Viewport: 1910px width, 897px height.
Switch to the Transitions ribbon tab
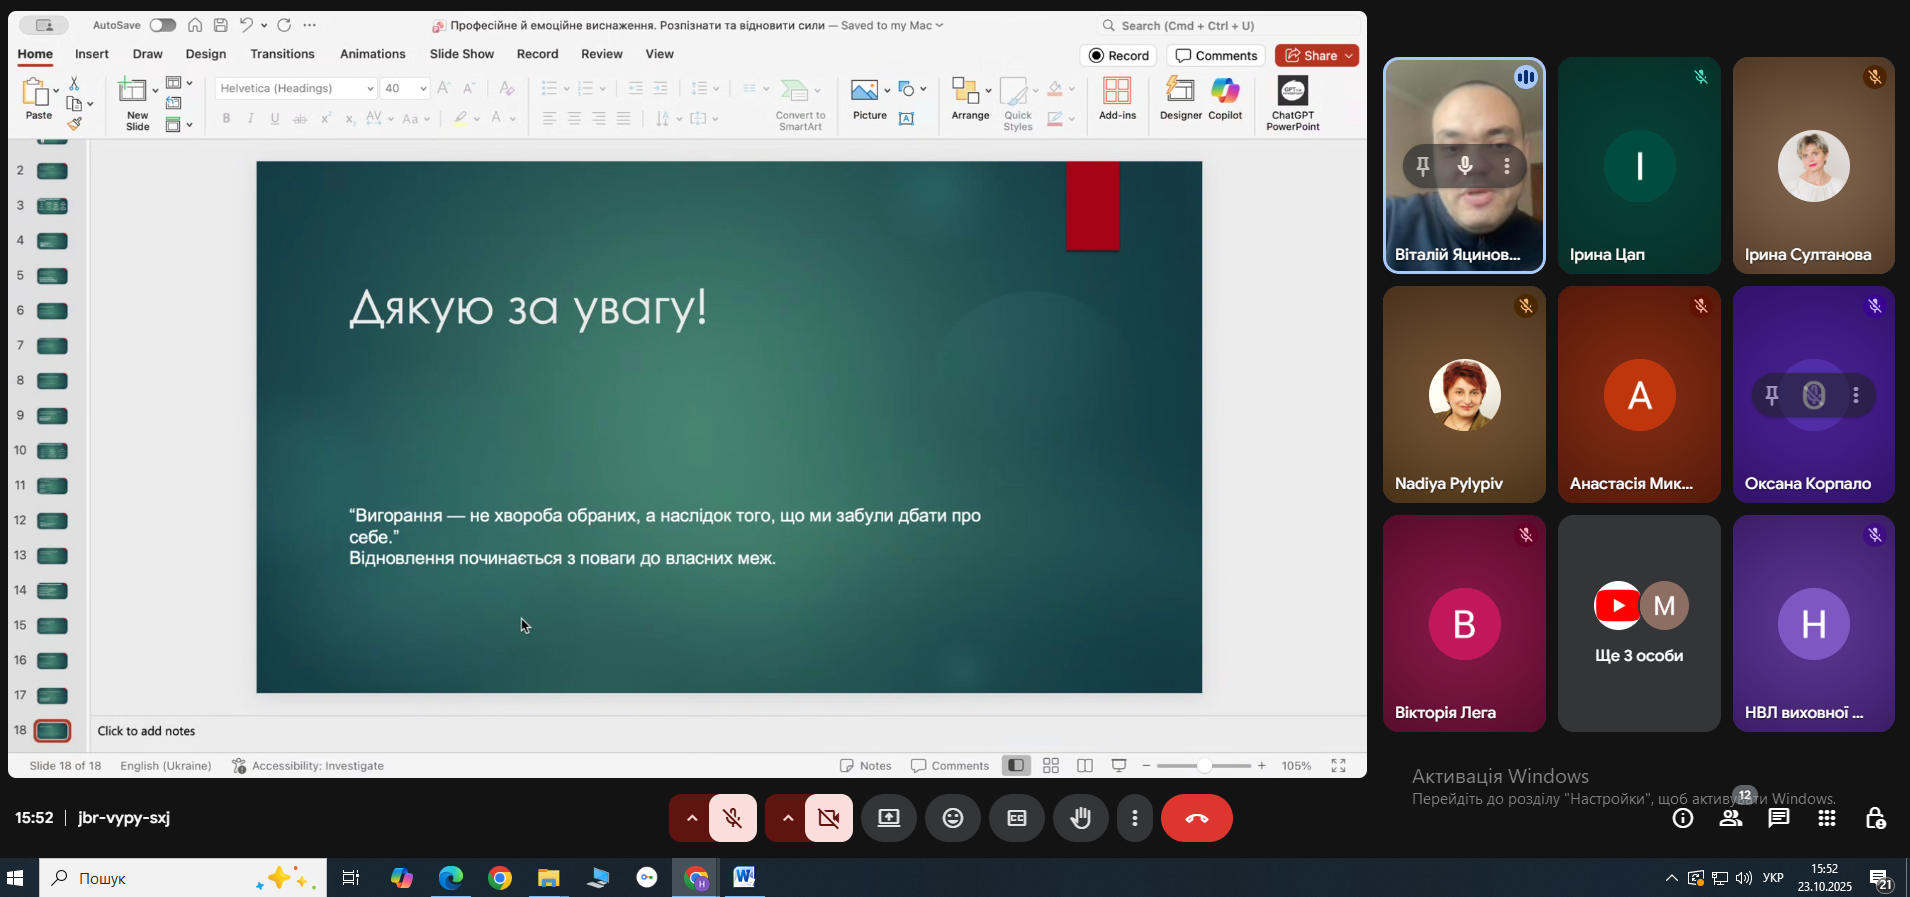(x=282, y=54)
